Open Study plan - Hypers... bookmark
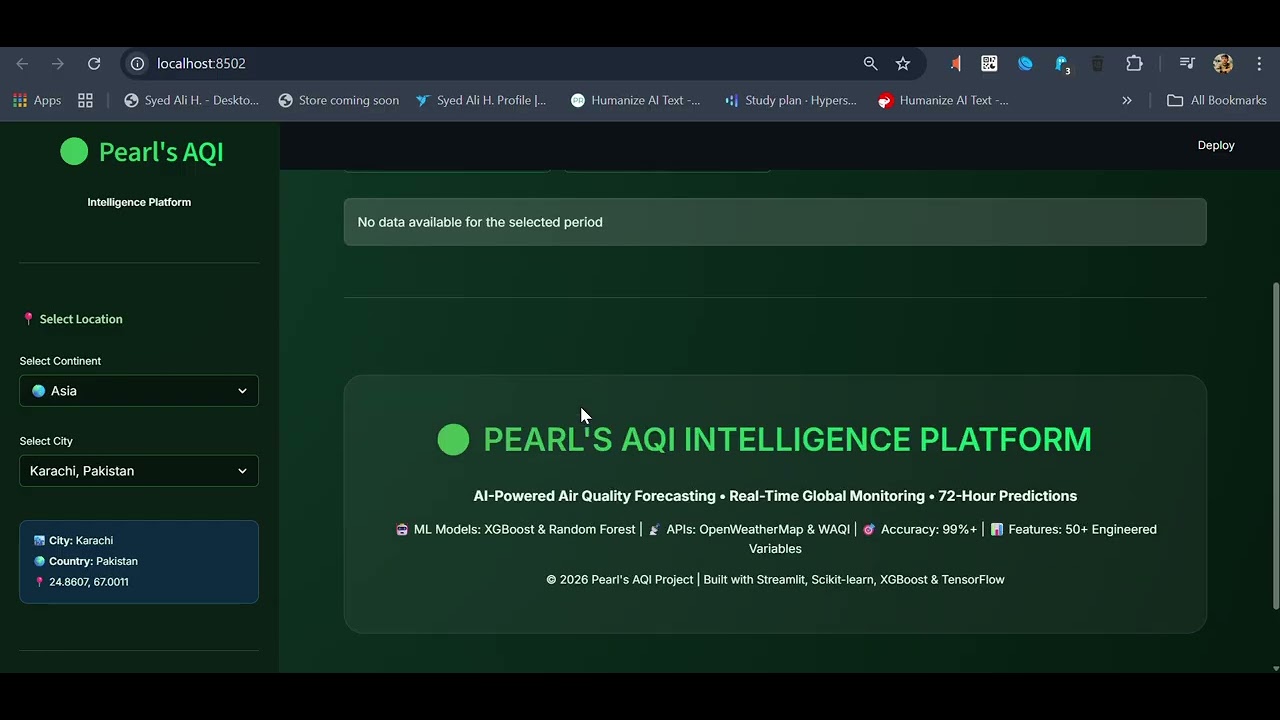 pyautogui.click(x=791, y=100)
